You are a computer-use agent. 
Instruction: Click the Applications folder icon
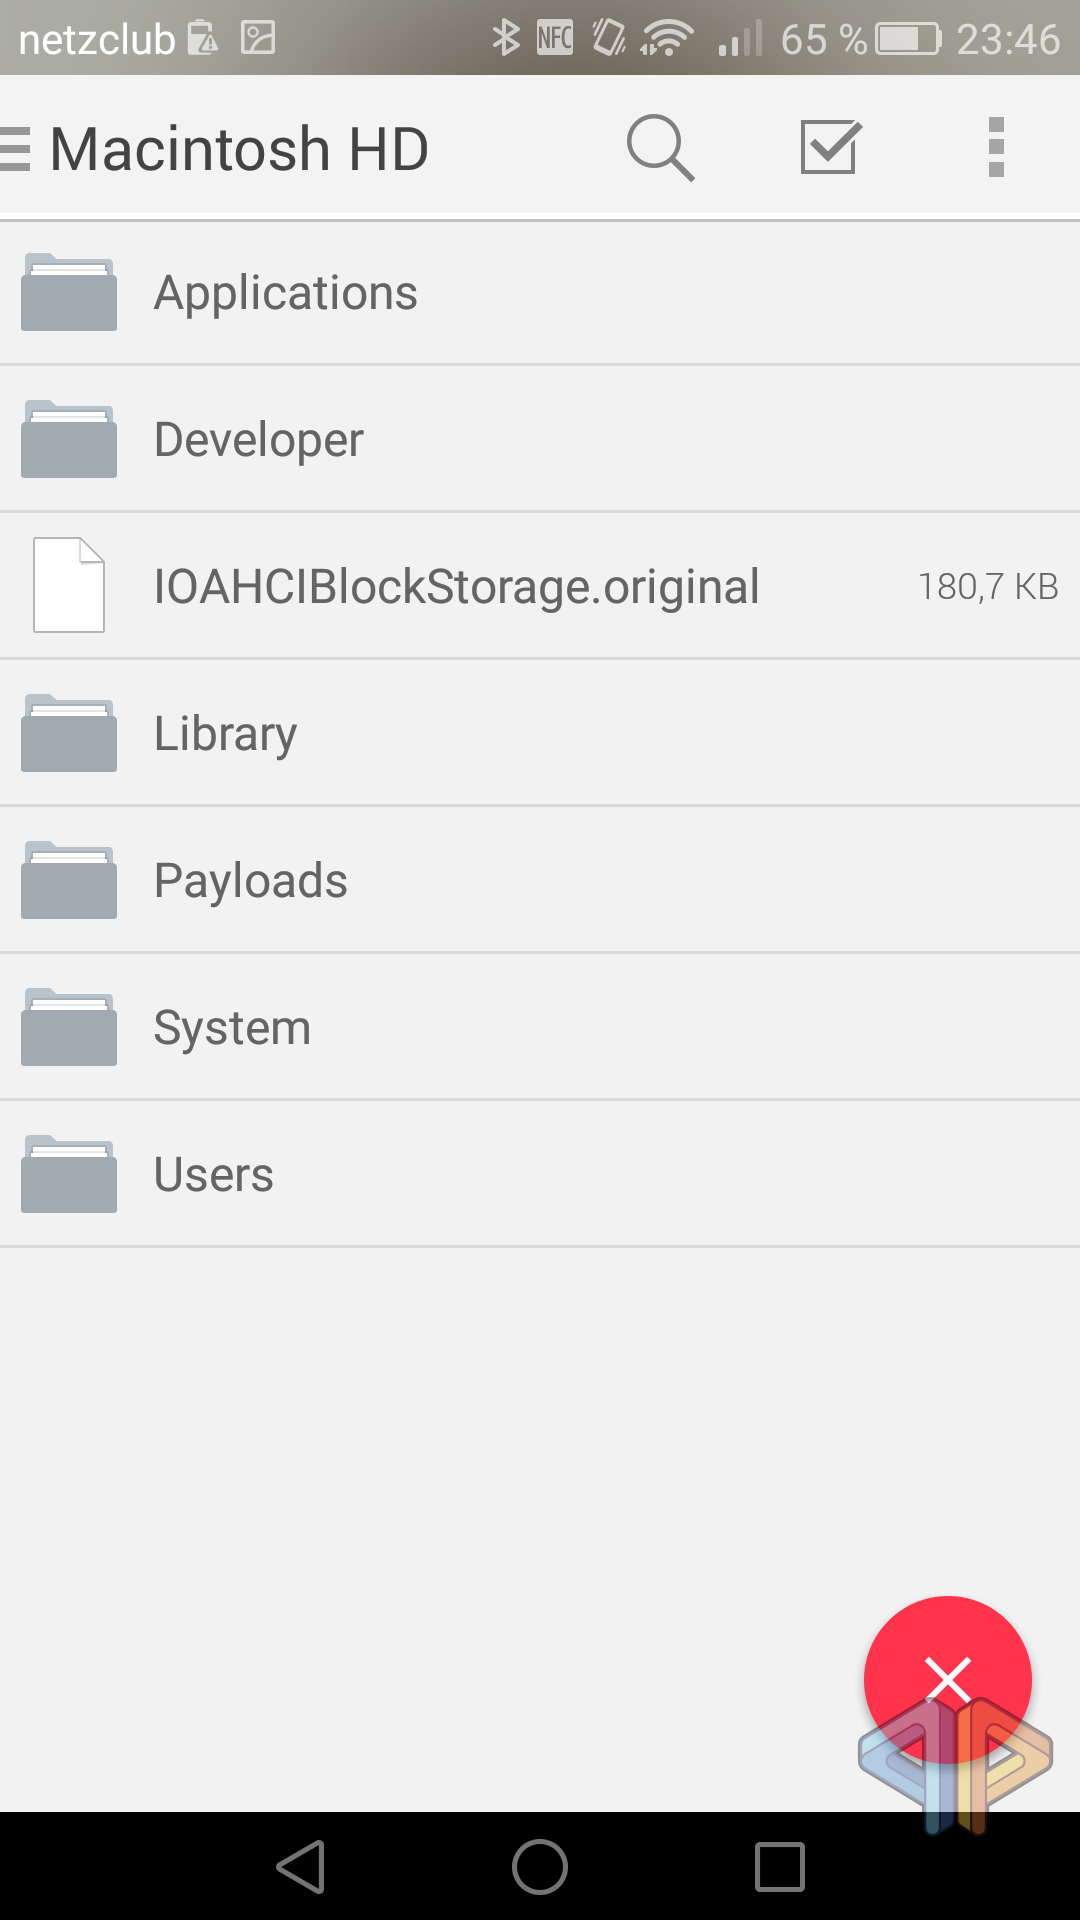coord(69,293)
